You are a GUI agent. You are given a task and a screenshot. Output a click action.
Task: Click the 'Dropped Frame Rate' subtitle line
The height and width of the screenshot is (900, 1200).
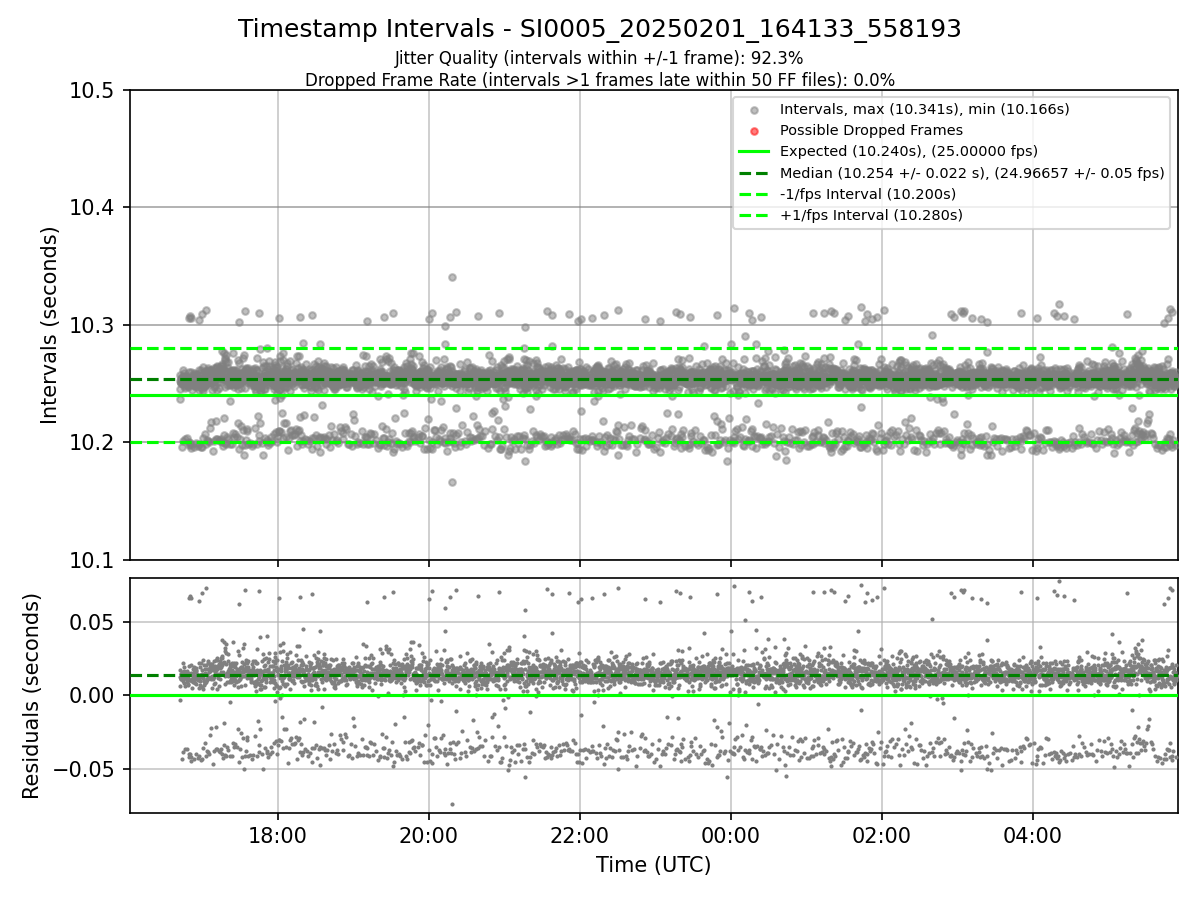coord(599,80)
